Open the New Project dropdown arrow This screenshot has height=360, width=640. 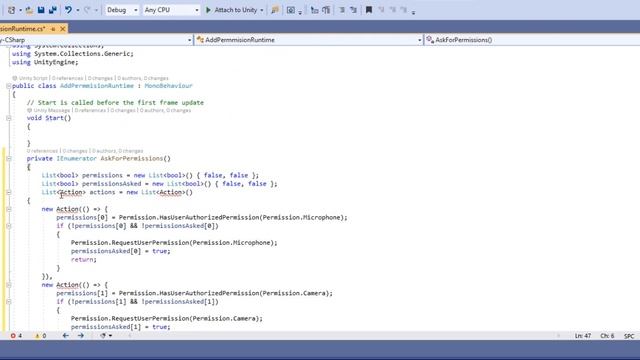tap(20, 10)
